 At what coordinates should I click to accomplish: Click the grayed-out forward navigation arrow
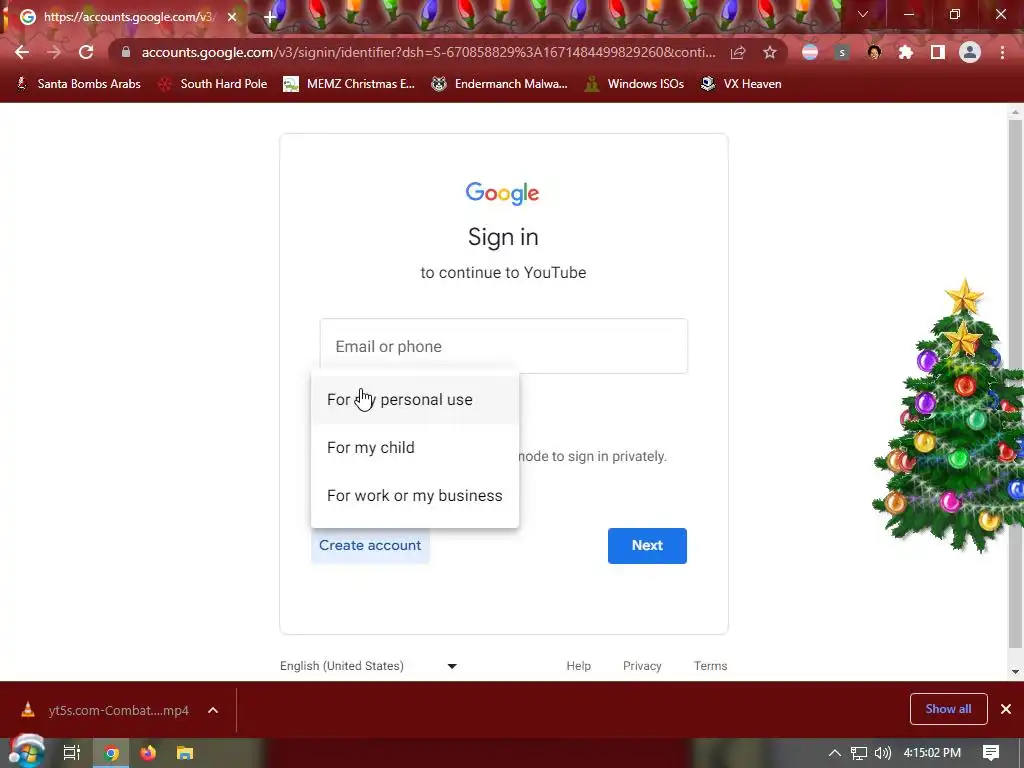(x=54, y=52)
